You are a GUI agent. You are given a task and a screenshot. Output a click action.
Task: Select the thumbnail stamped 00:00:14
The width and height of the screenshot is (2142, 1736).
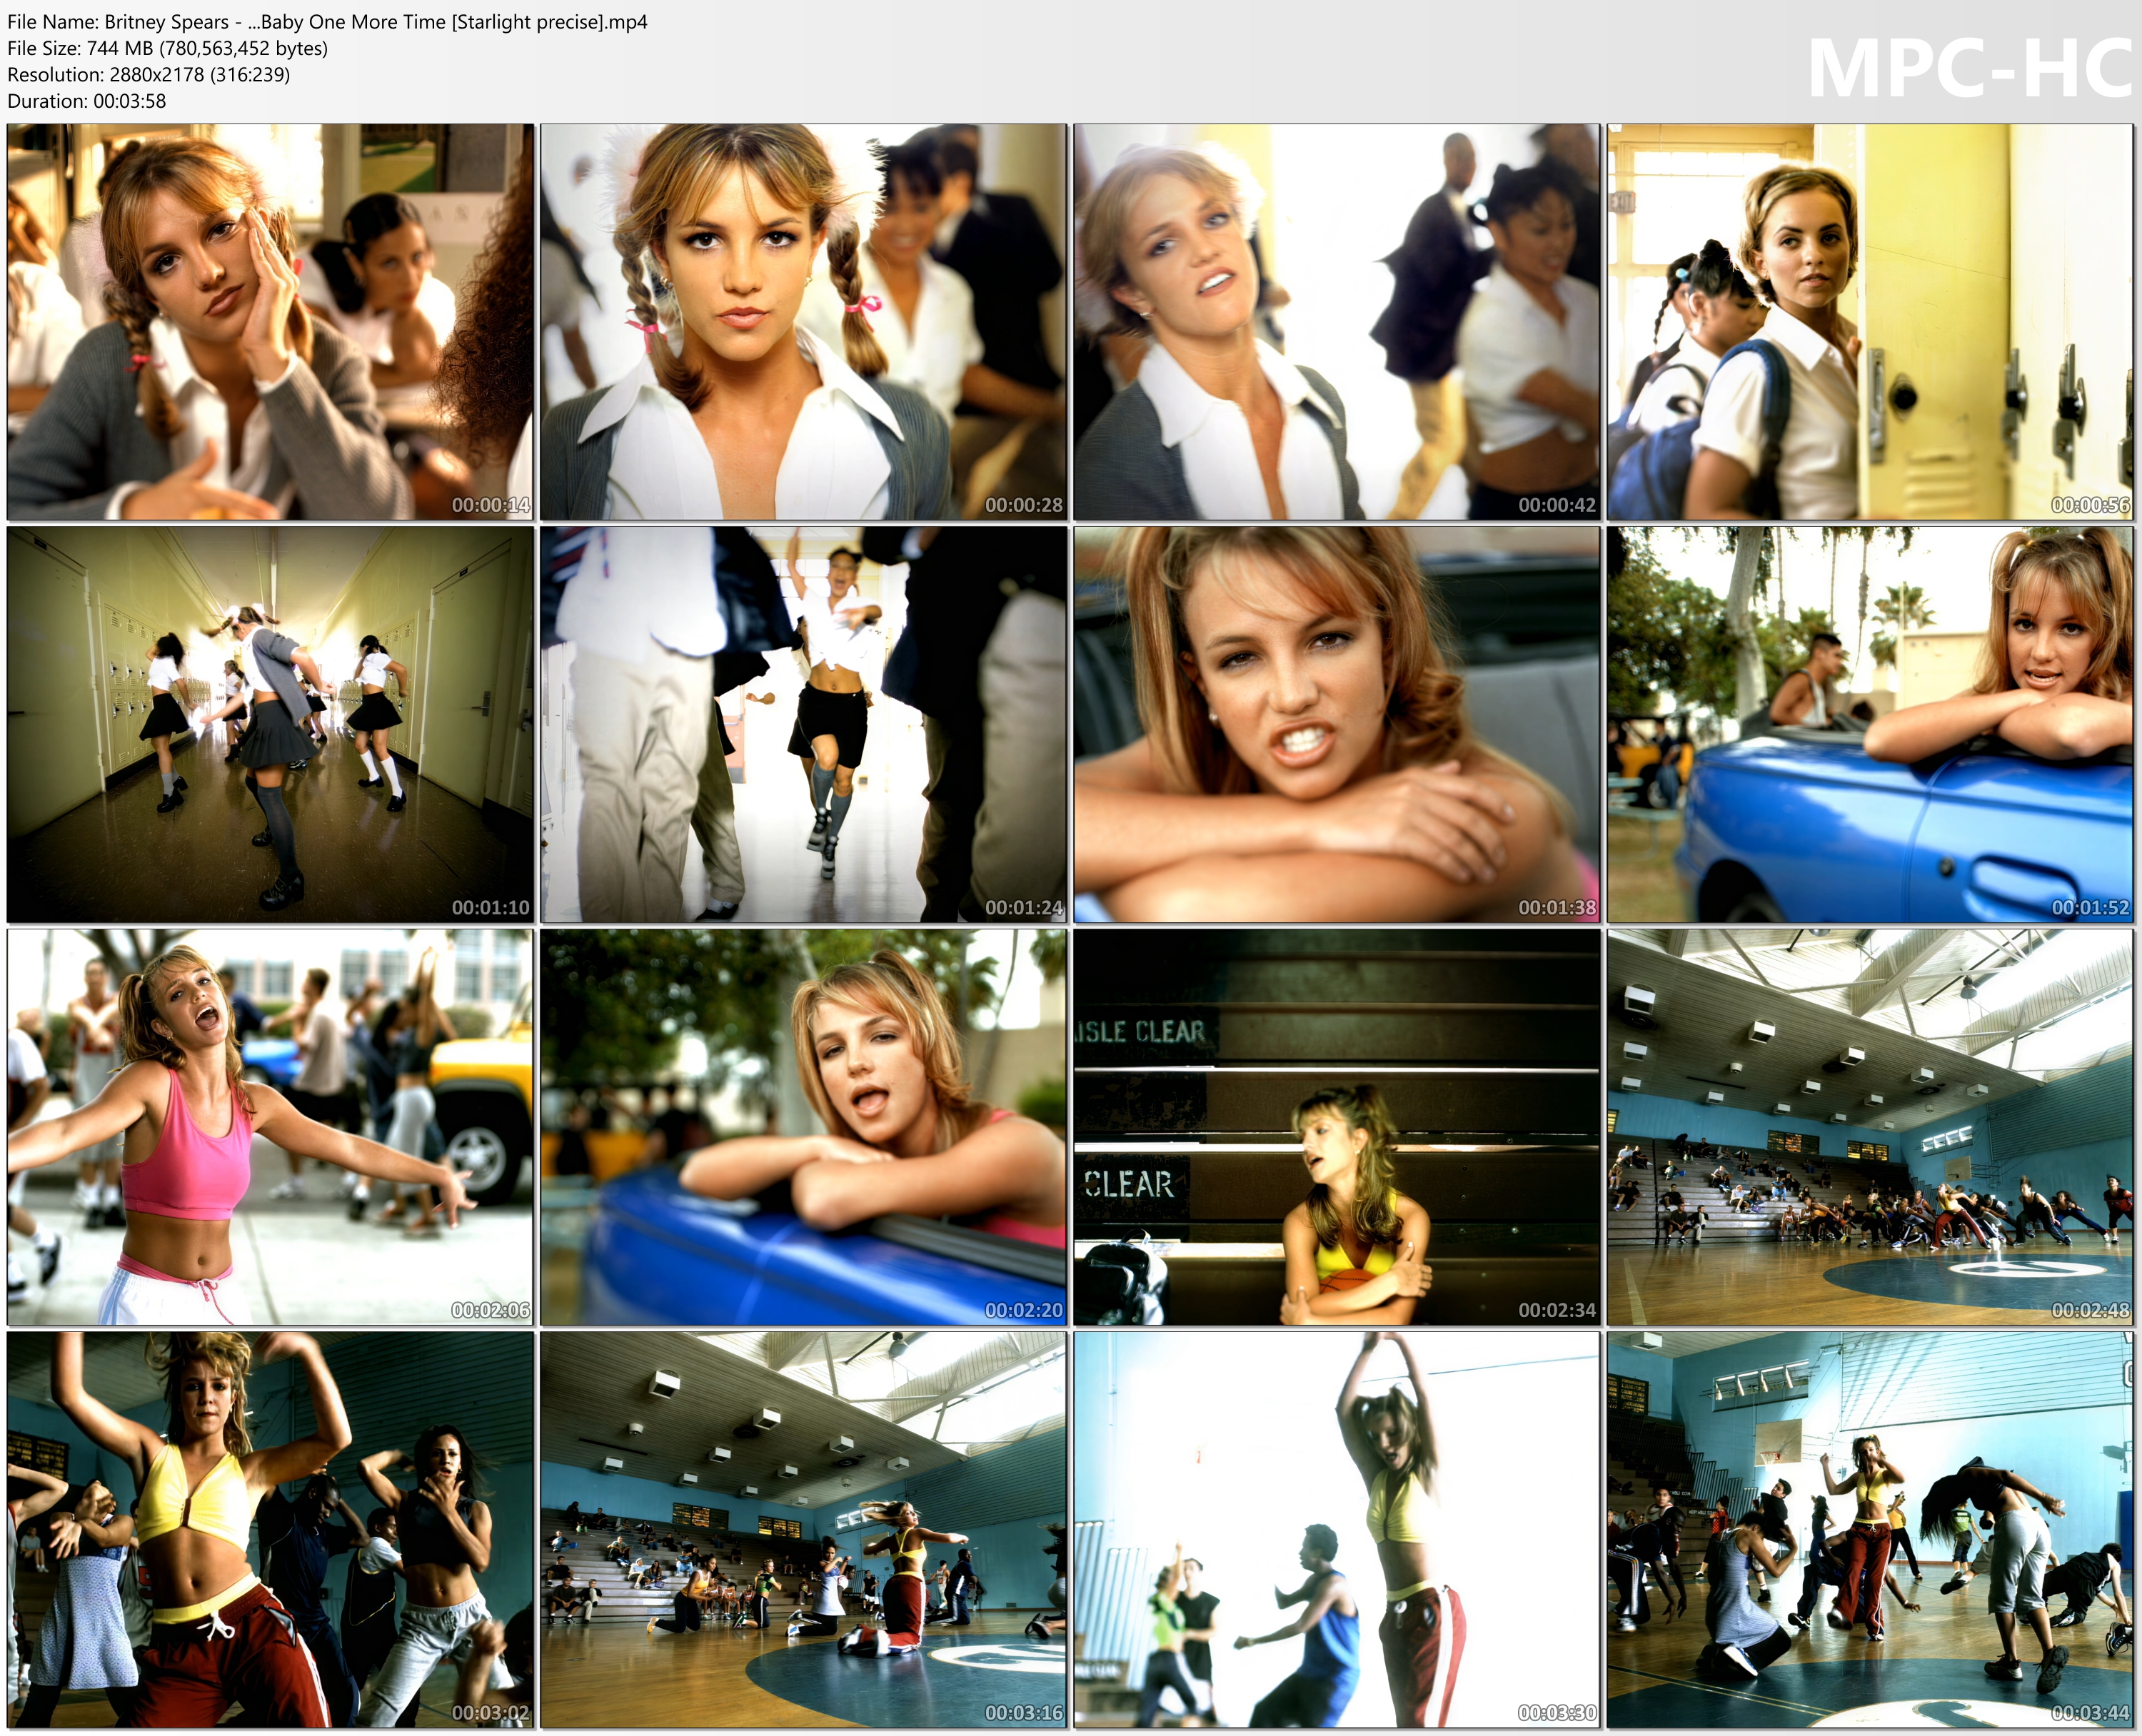(x=270, y=321)
